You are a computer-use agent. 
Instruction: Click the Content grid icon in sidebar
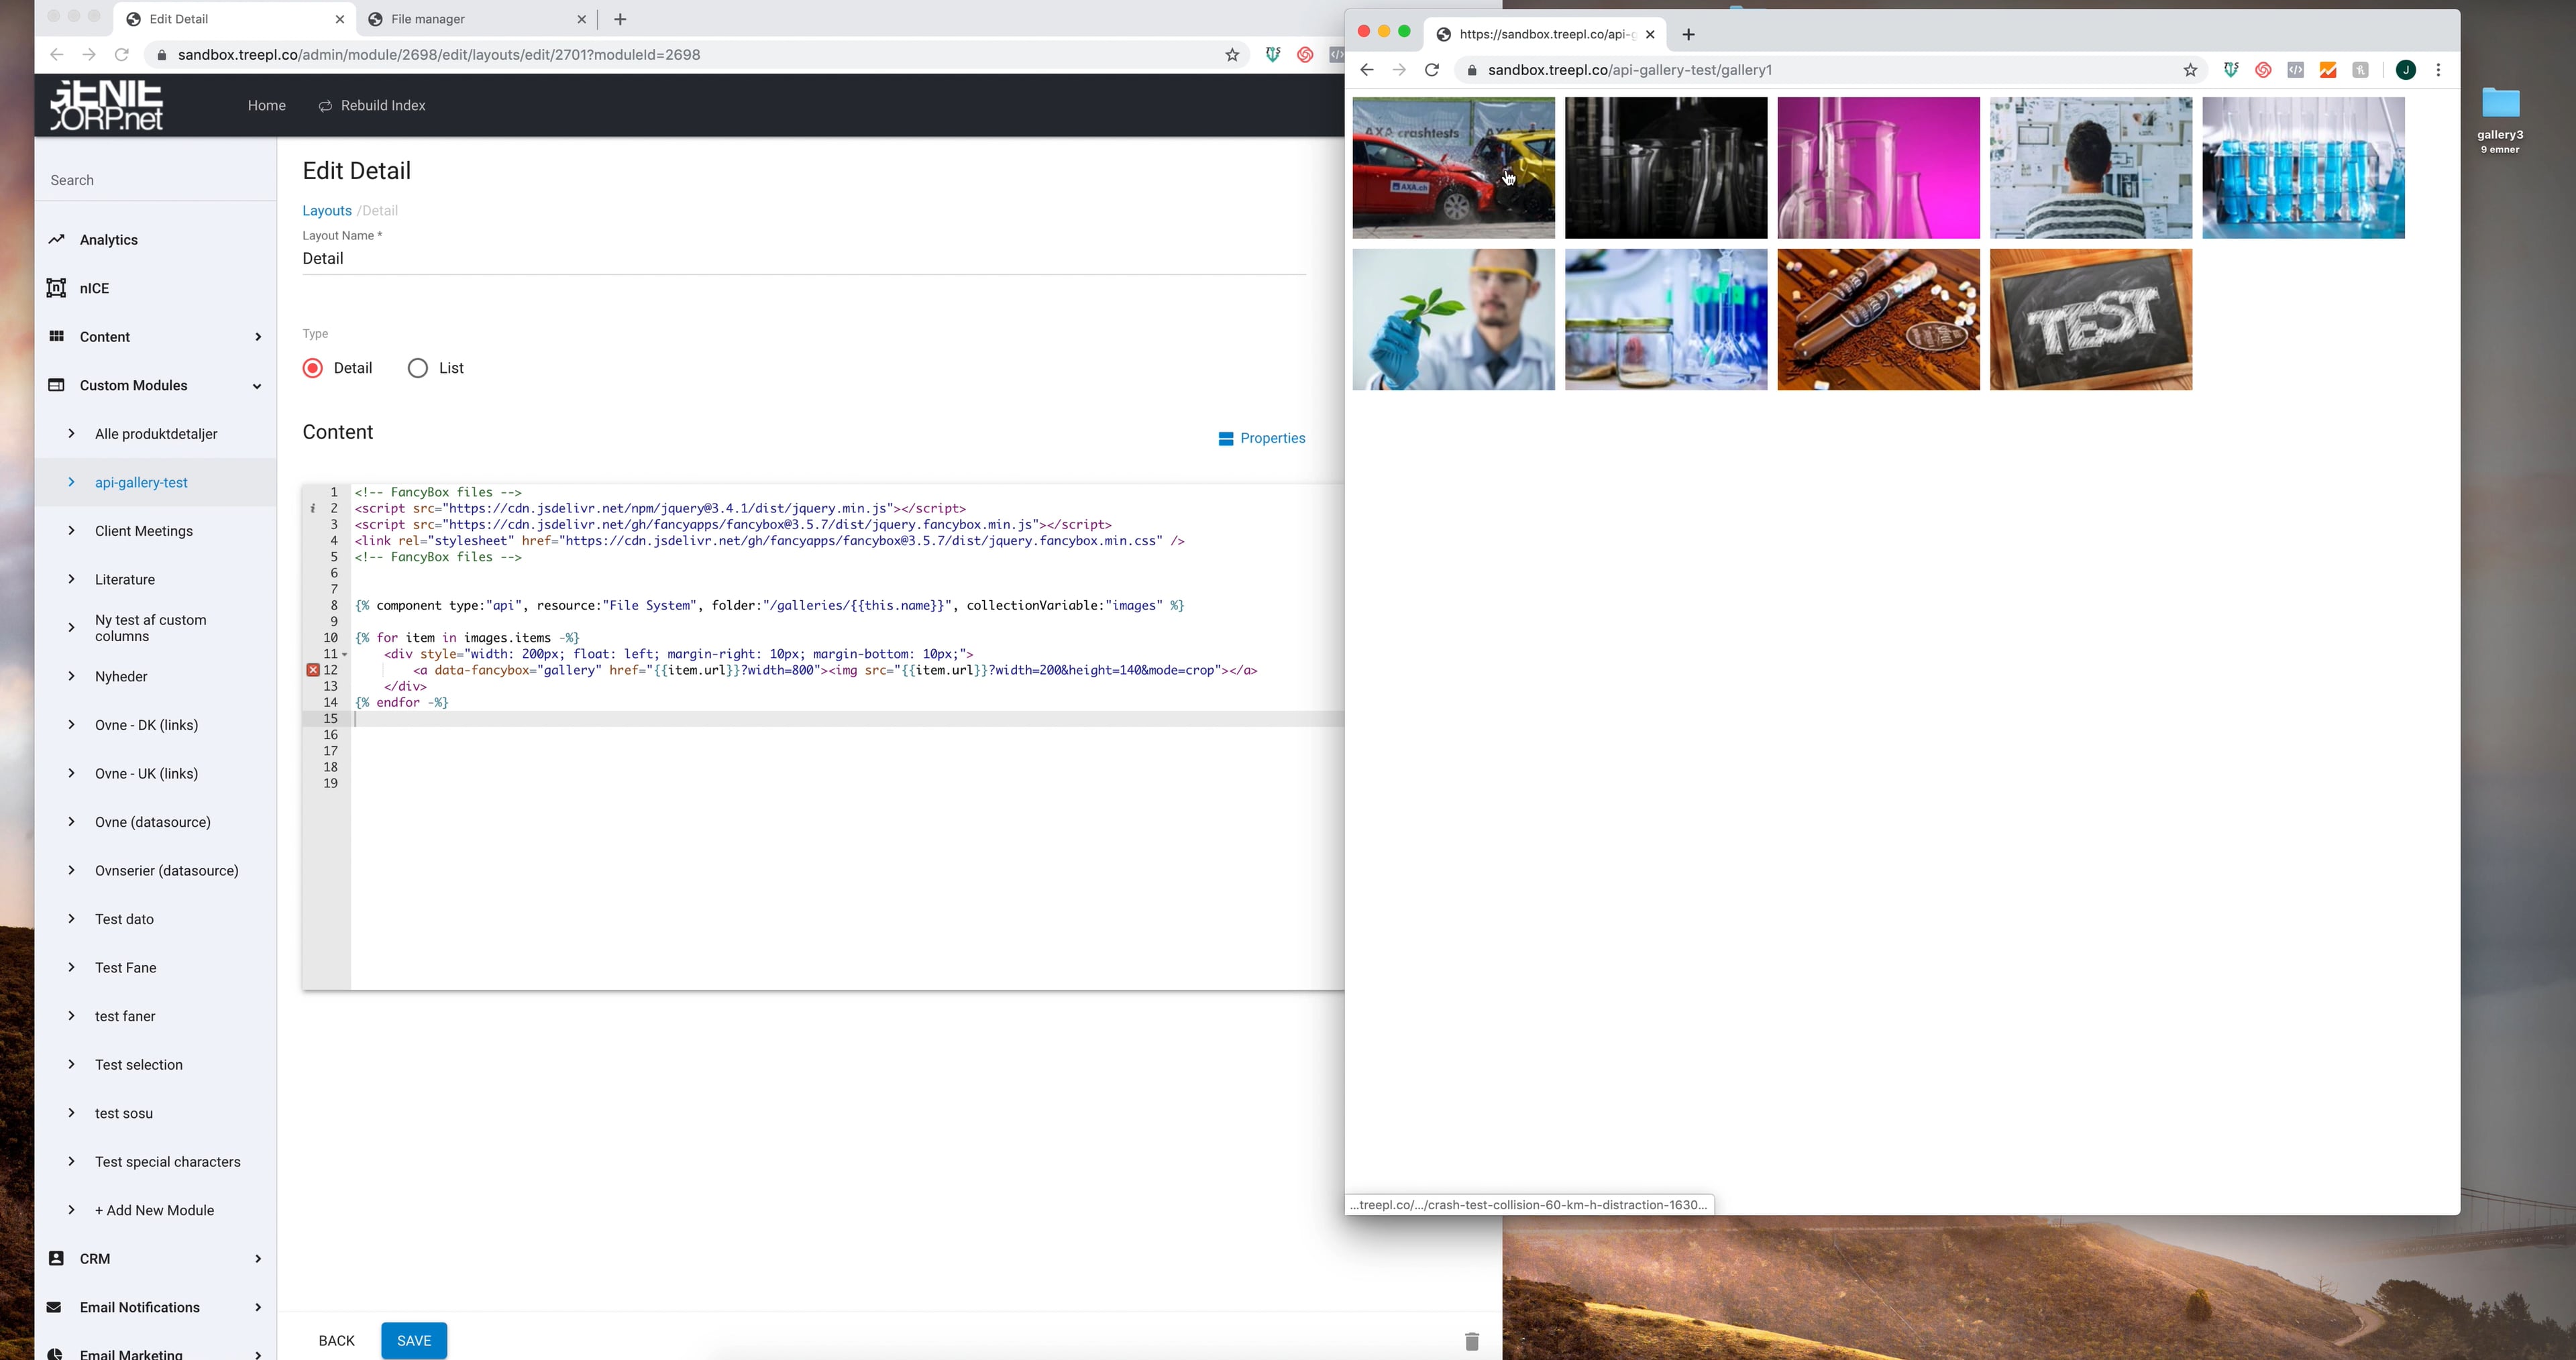[x=56, y=337]
